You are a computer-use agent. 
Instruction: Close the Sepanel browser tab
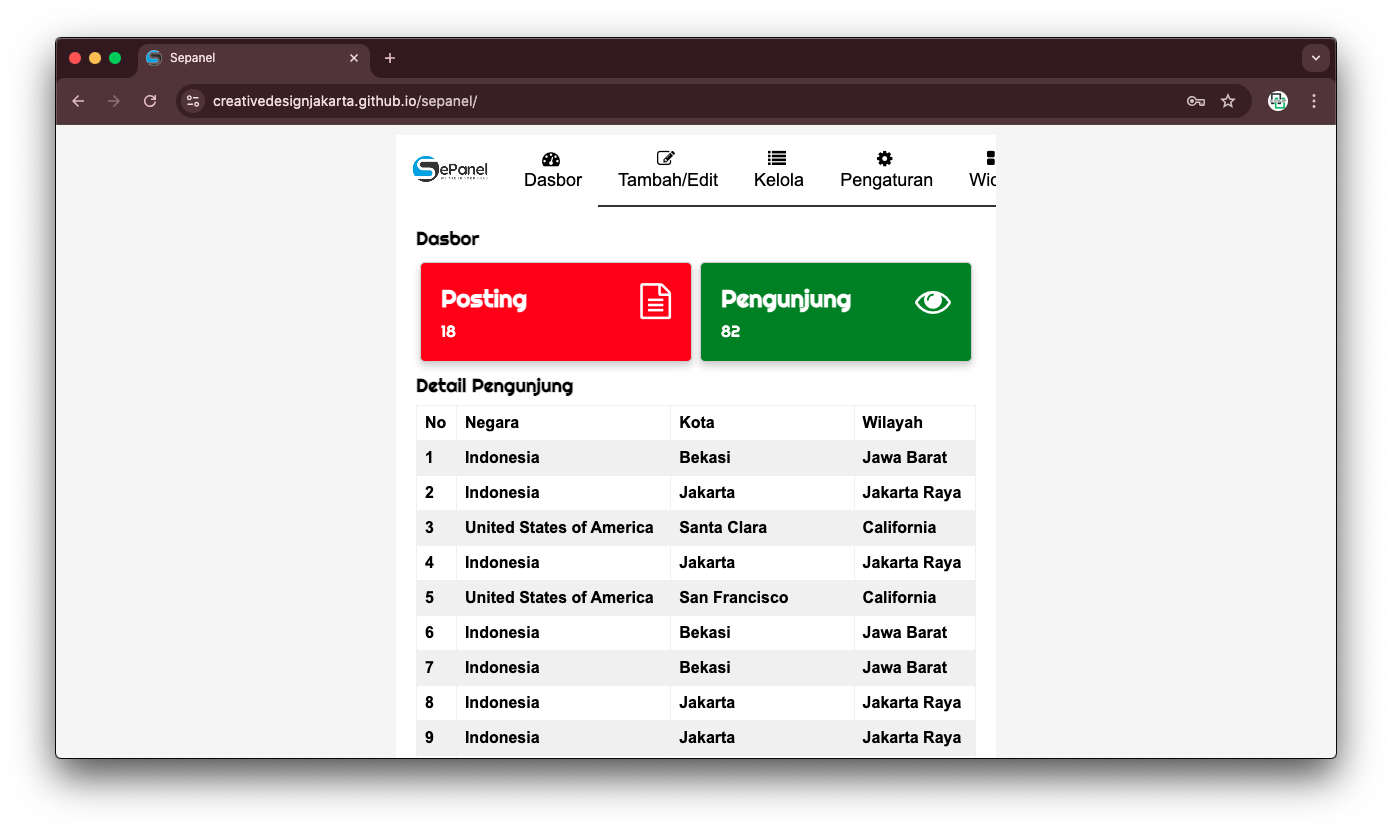[354, 58]
